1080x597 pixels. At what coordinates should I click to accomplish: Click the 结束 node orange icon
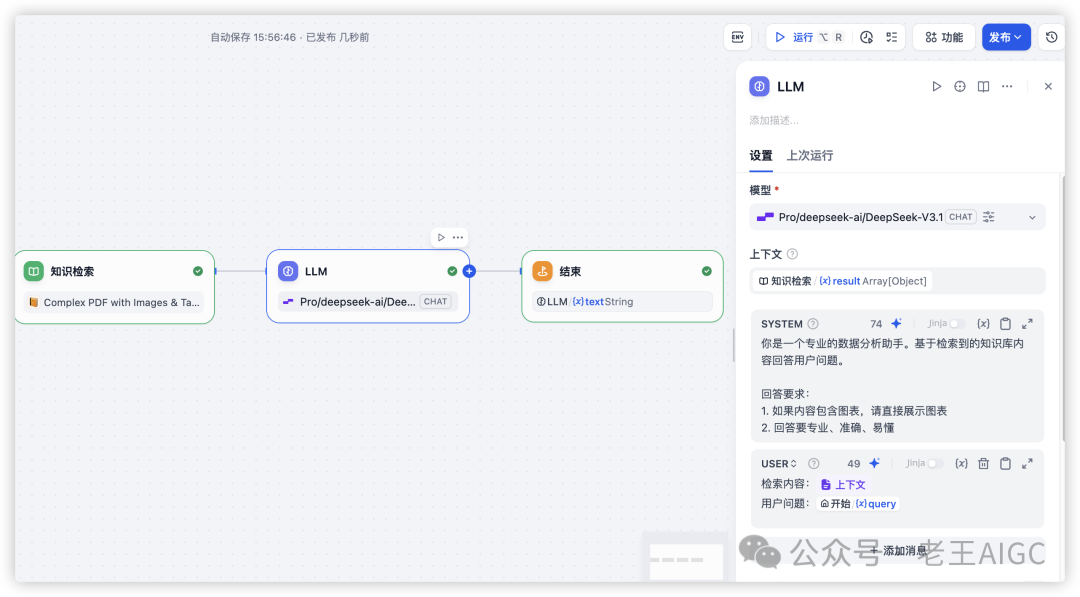pyautogui.click(x=542, y=271)
